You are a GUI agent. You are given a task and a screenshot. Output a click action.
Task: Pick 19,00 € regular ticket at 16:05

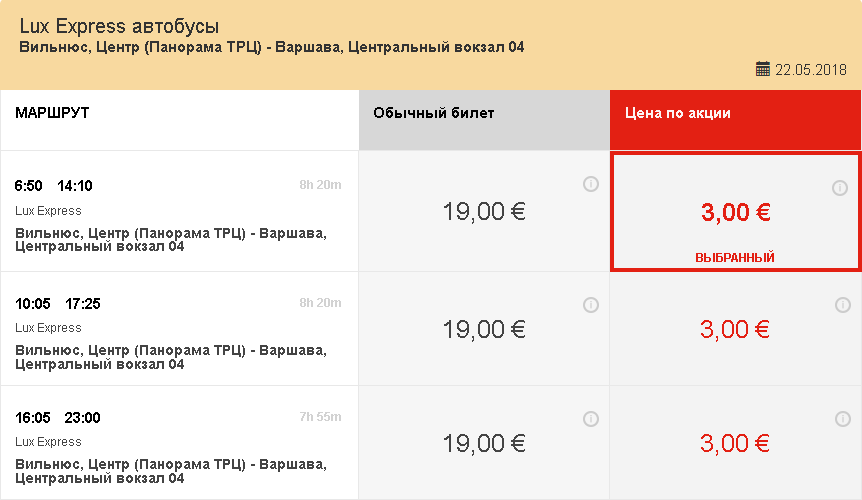[484, 443]
